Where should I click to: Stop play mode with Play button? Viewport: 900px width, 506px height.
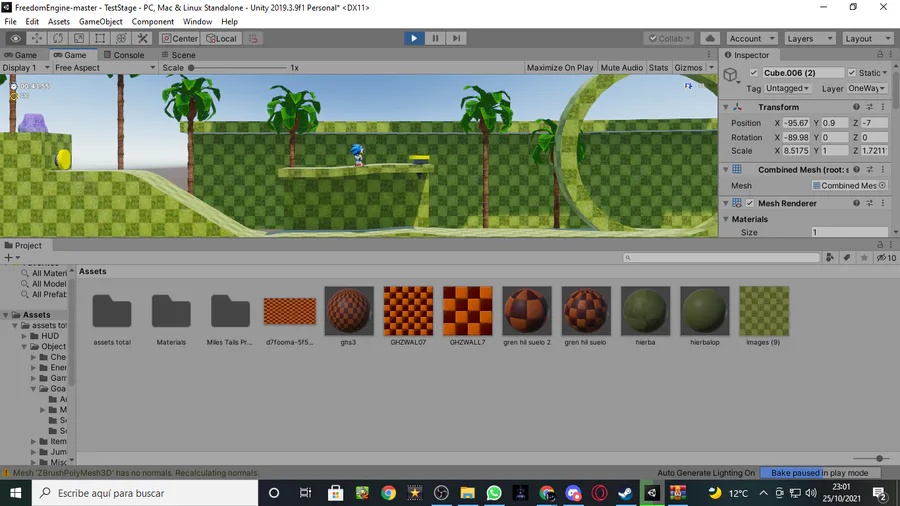pos(414,38)
